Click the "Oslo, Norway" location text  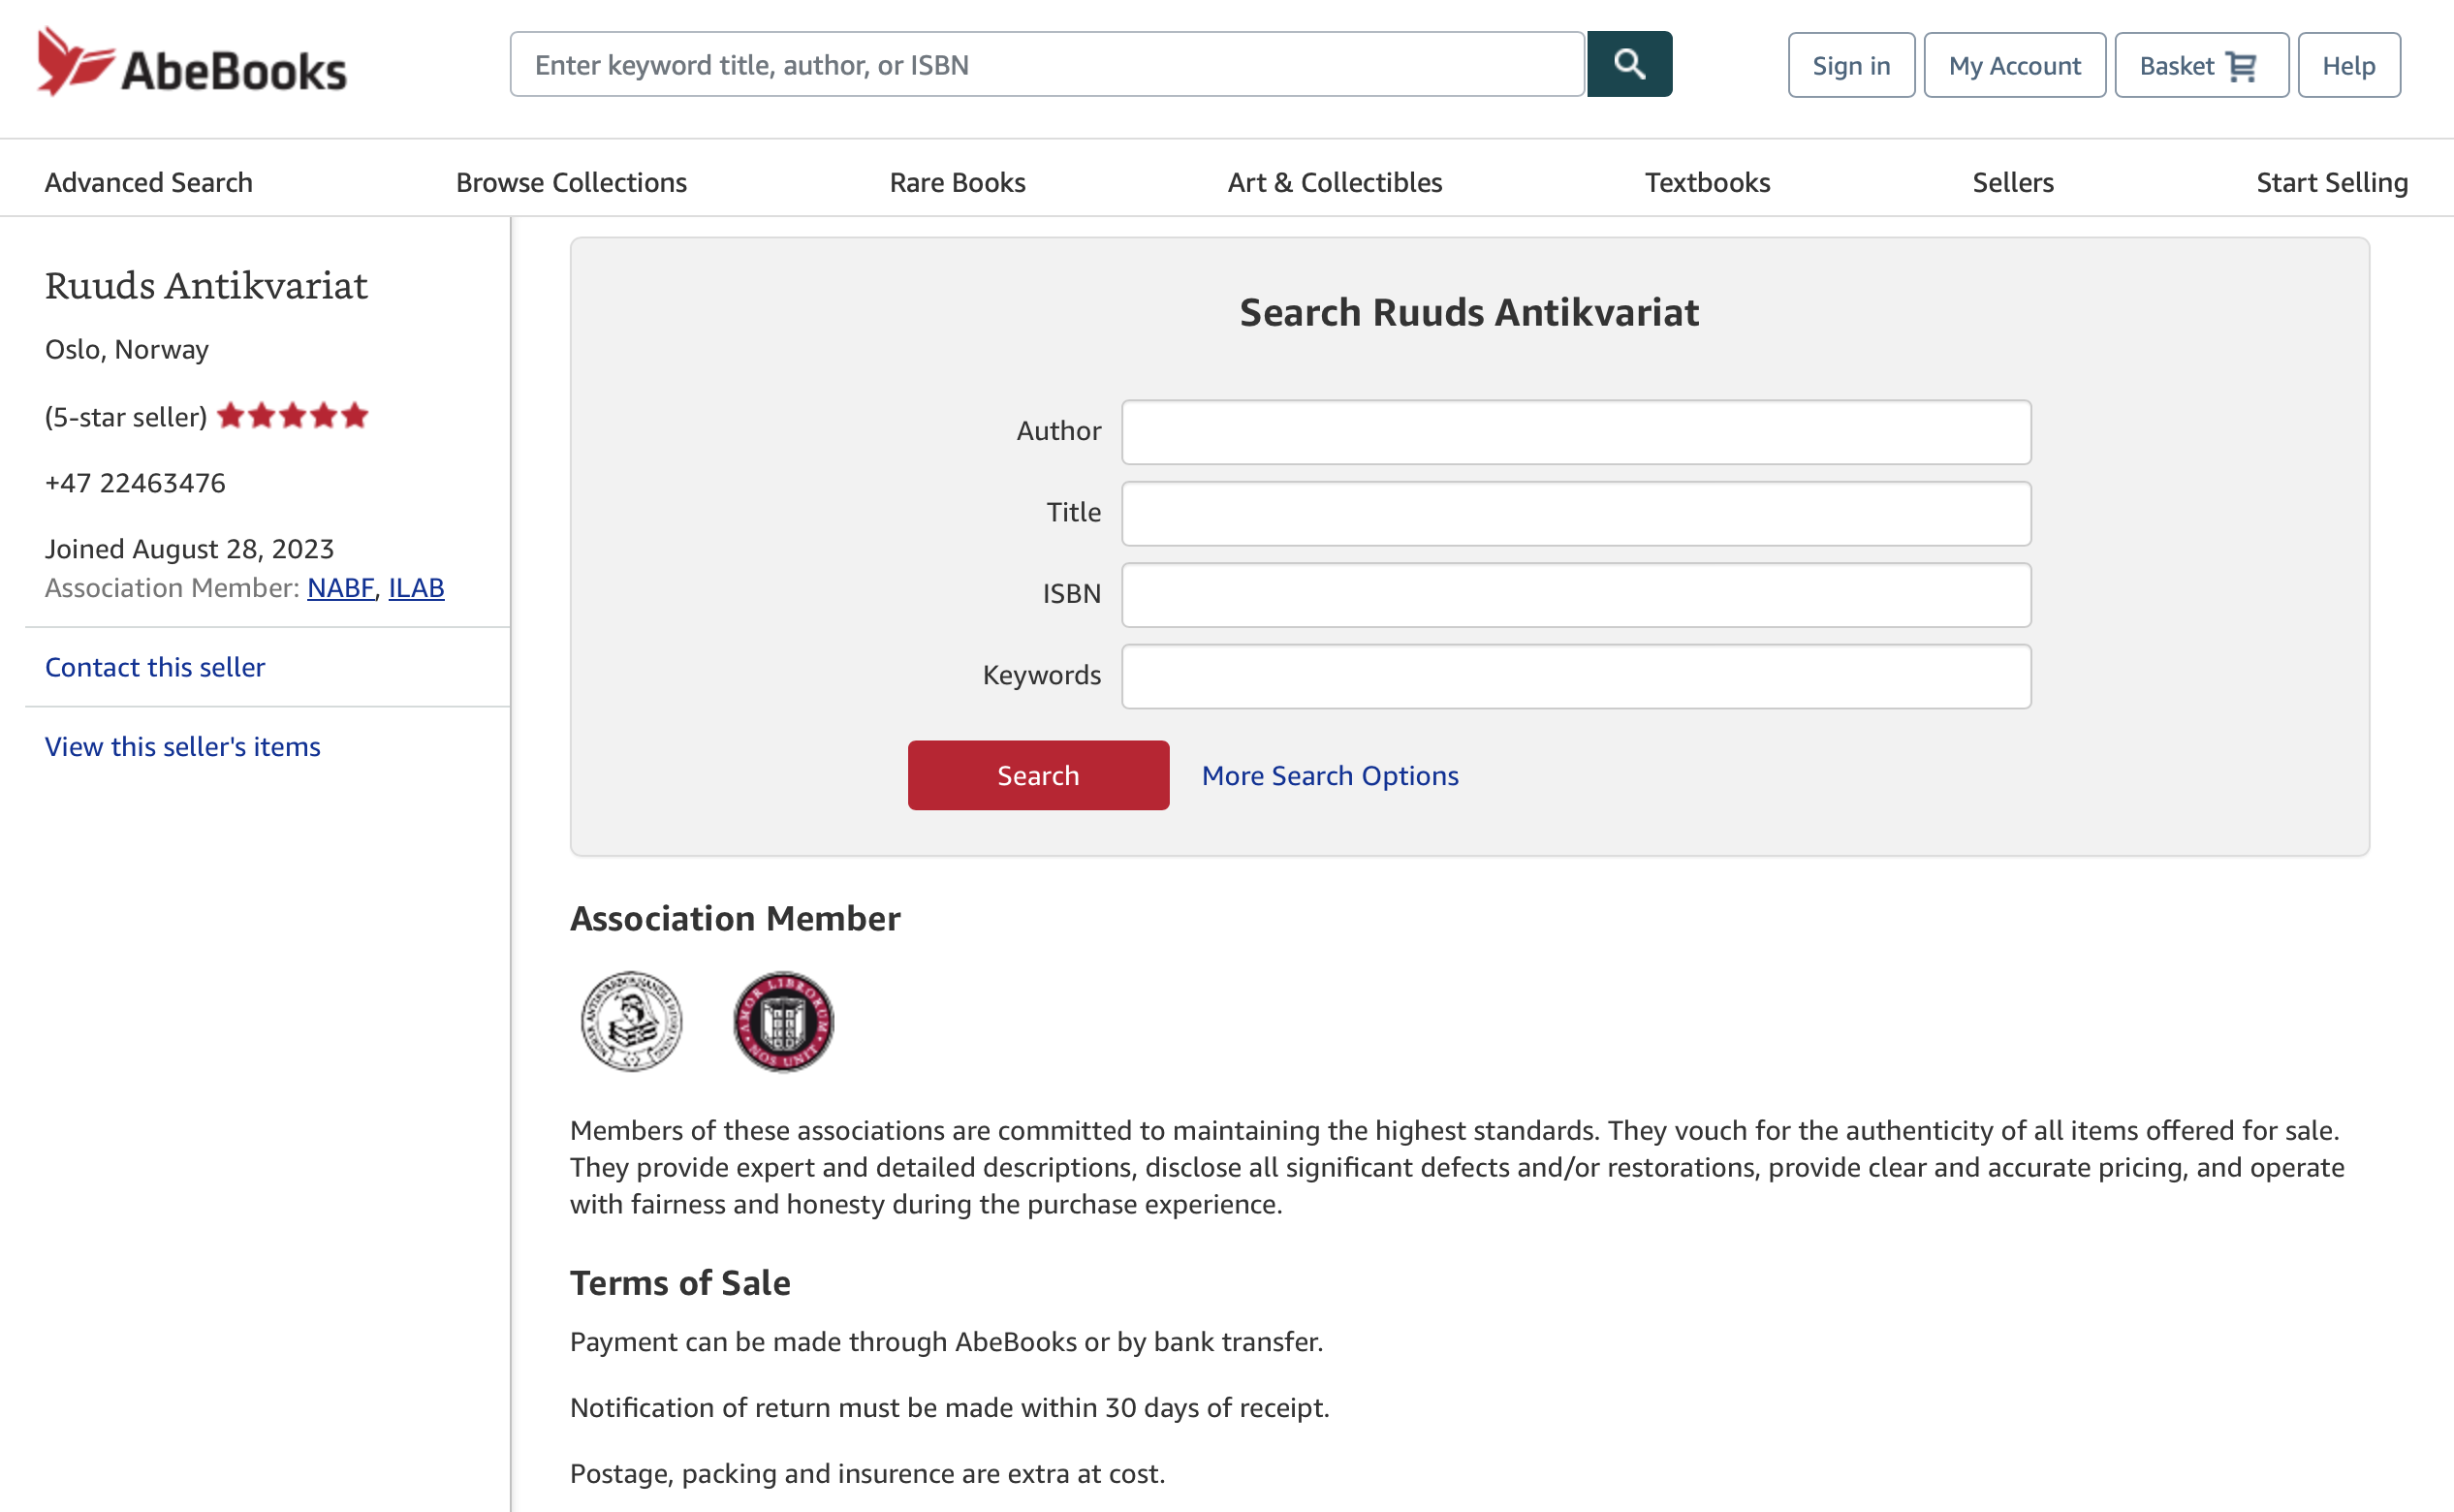tap(127, 350)
